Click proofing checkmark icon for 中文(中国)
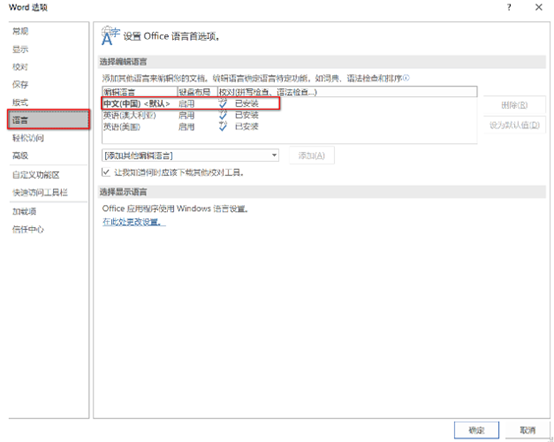This screenshot has width=554, height=442. [223, 103]
